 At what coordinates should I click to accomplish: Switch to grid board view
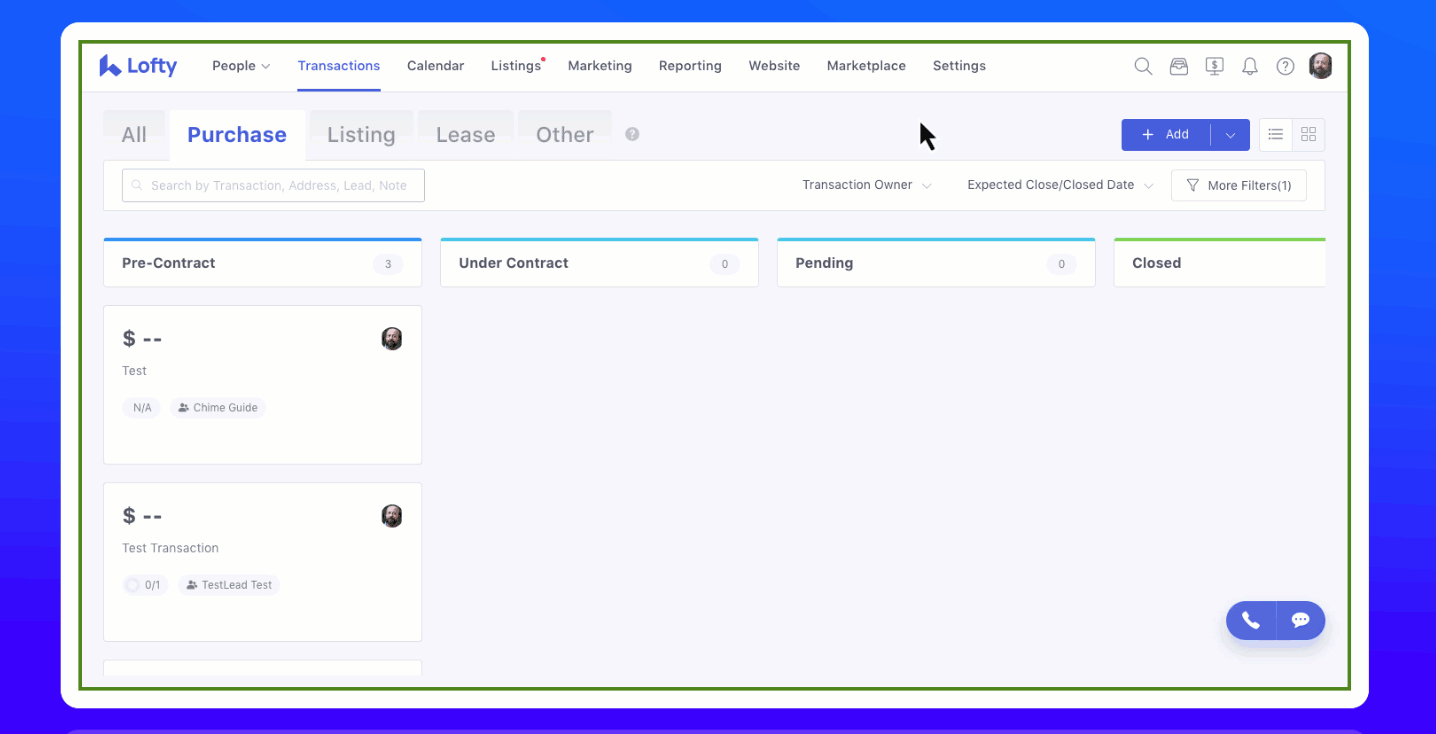tap(1308, 135)
